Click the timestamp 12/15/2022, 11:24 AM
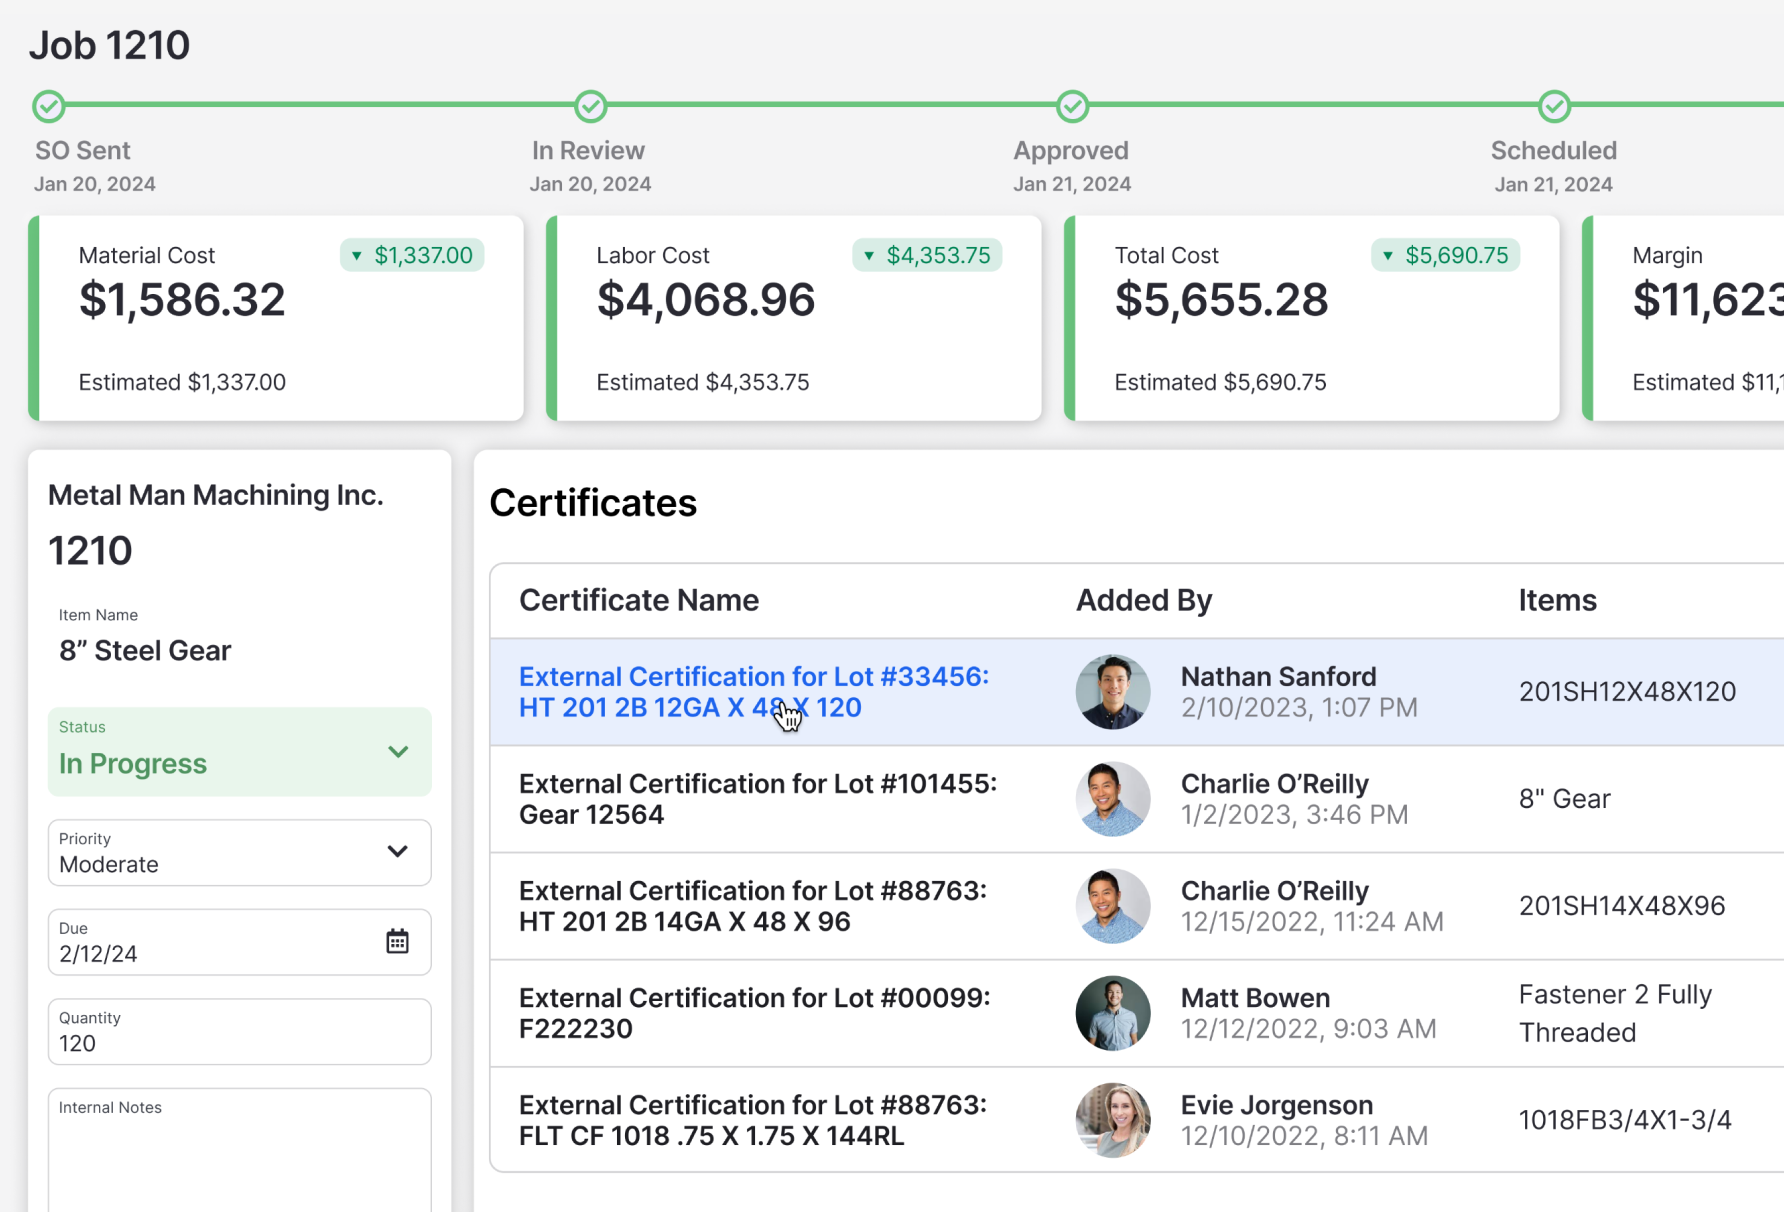The image size is (1784, 1212). coord(1313,922)
